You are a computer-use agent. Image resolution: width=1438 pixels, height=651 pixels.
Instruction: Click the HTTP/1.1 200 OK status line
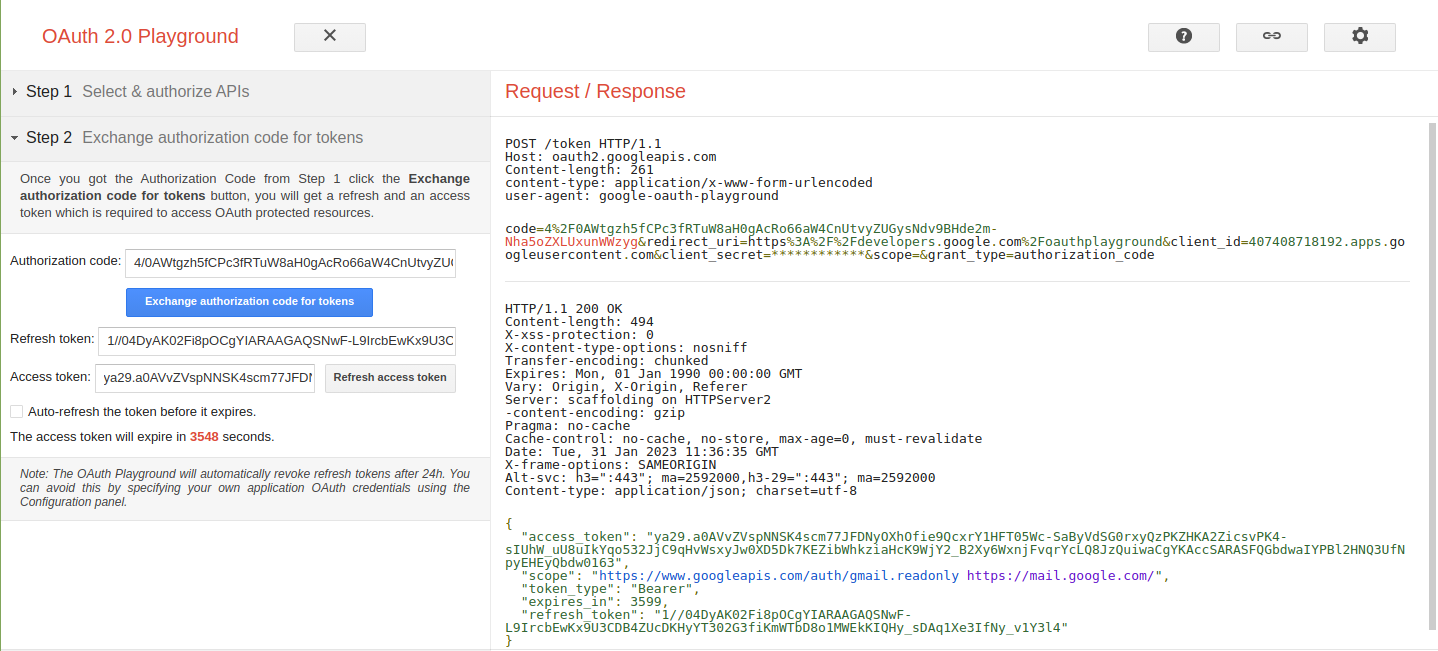(x=563, y=309)
